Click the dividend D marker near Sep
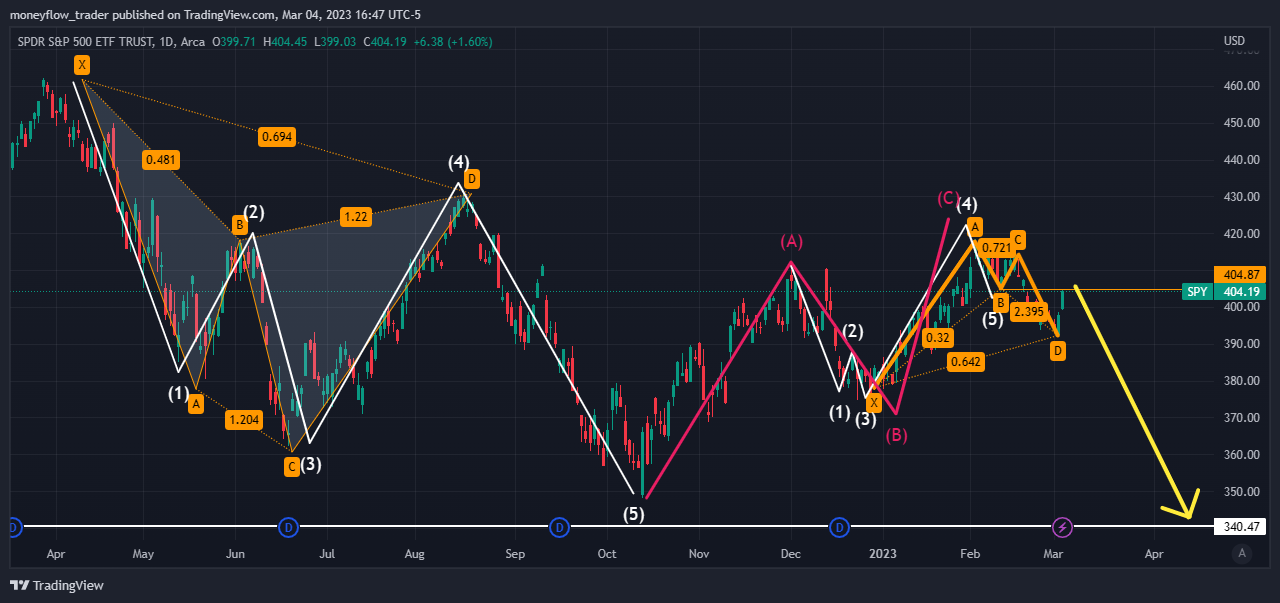Viewport: 1280px width, 603px height. 559,526
